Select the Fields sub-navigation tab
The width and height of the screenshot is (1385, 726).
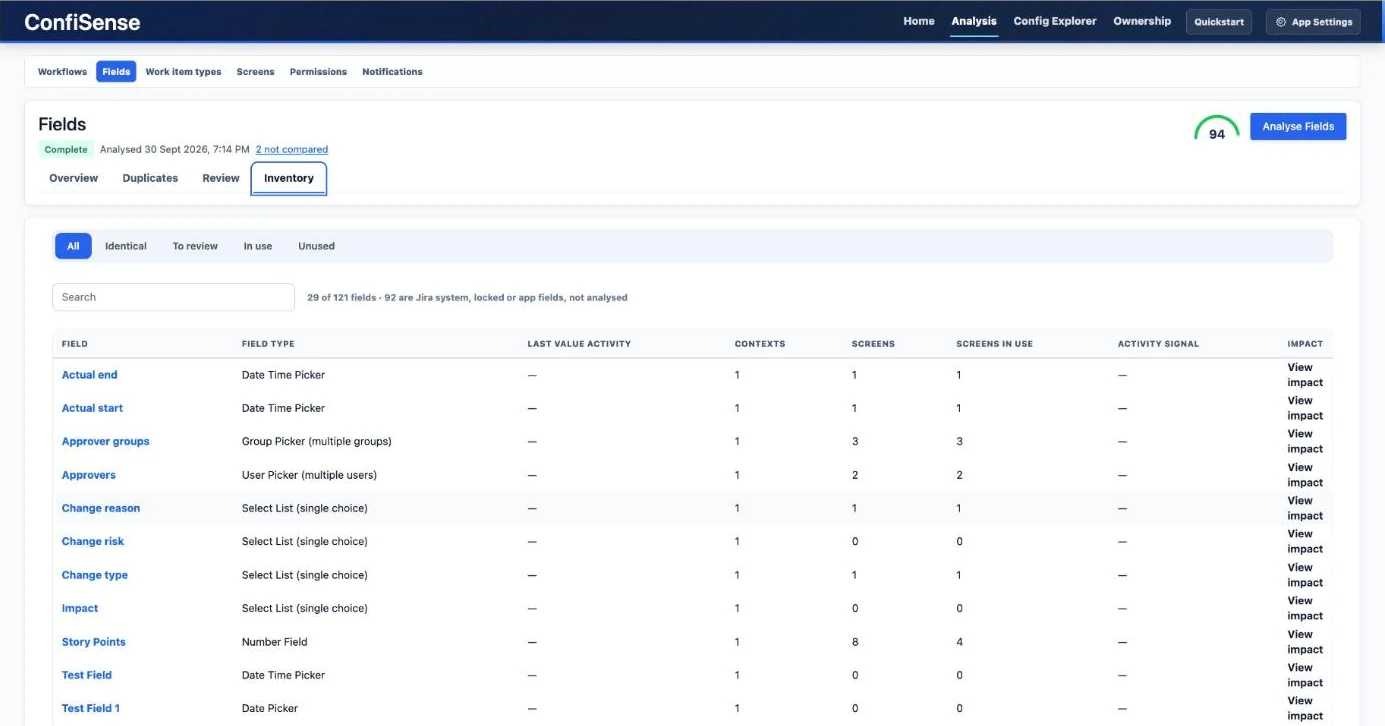[116, 72]
